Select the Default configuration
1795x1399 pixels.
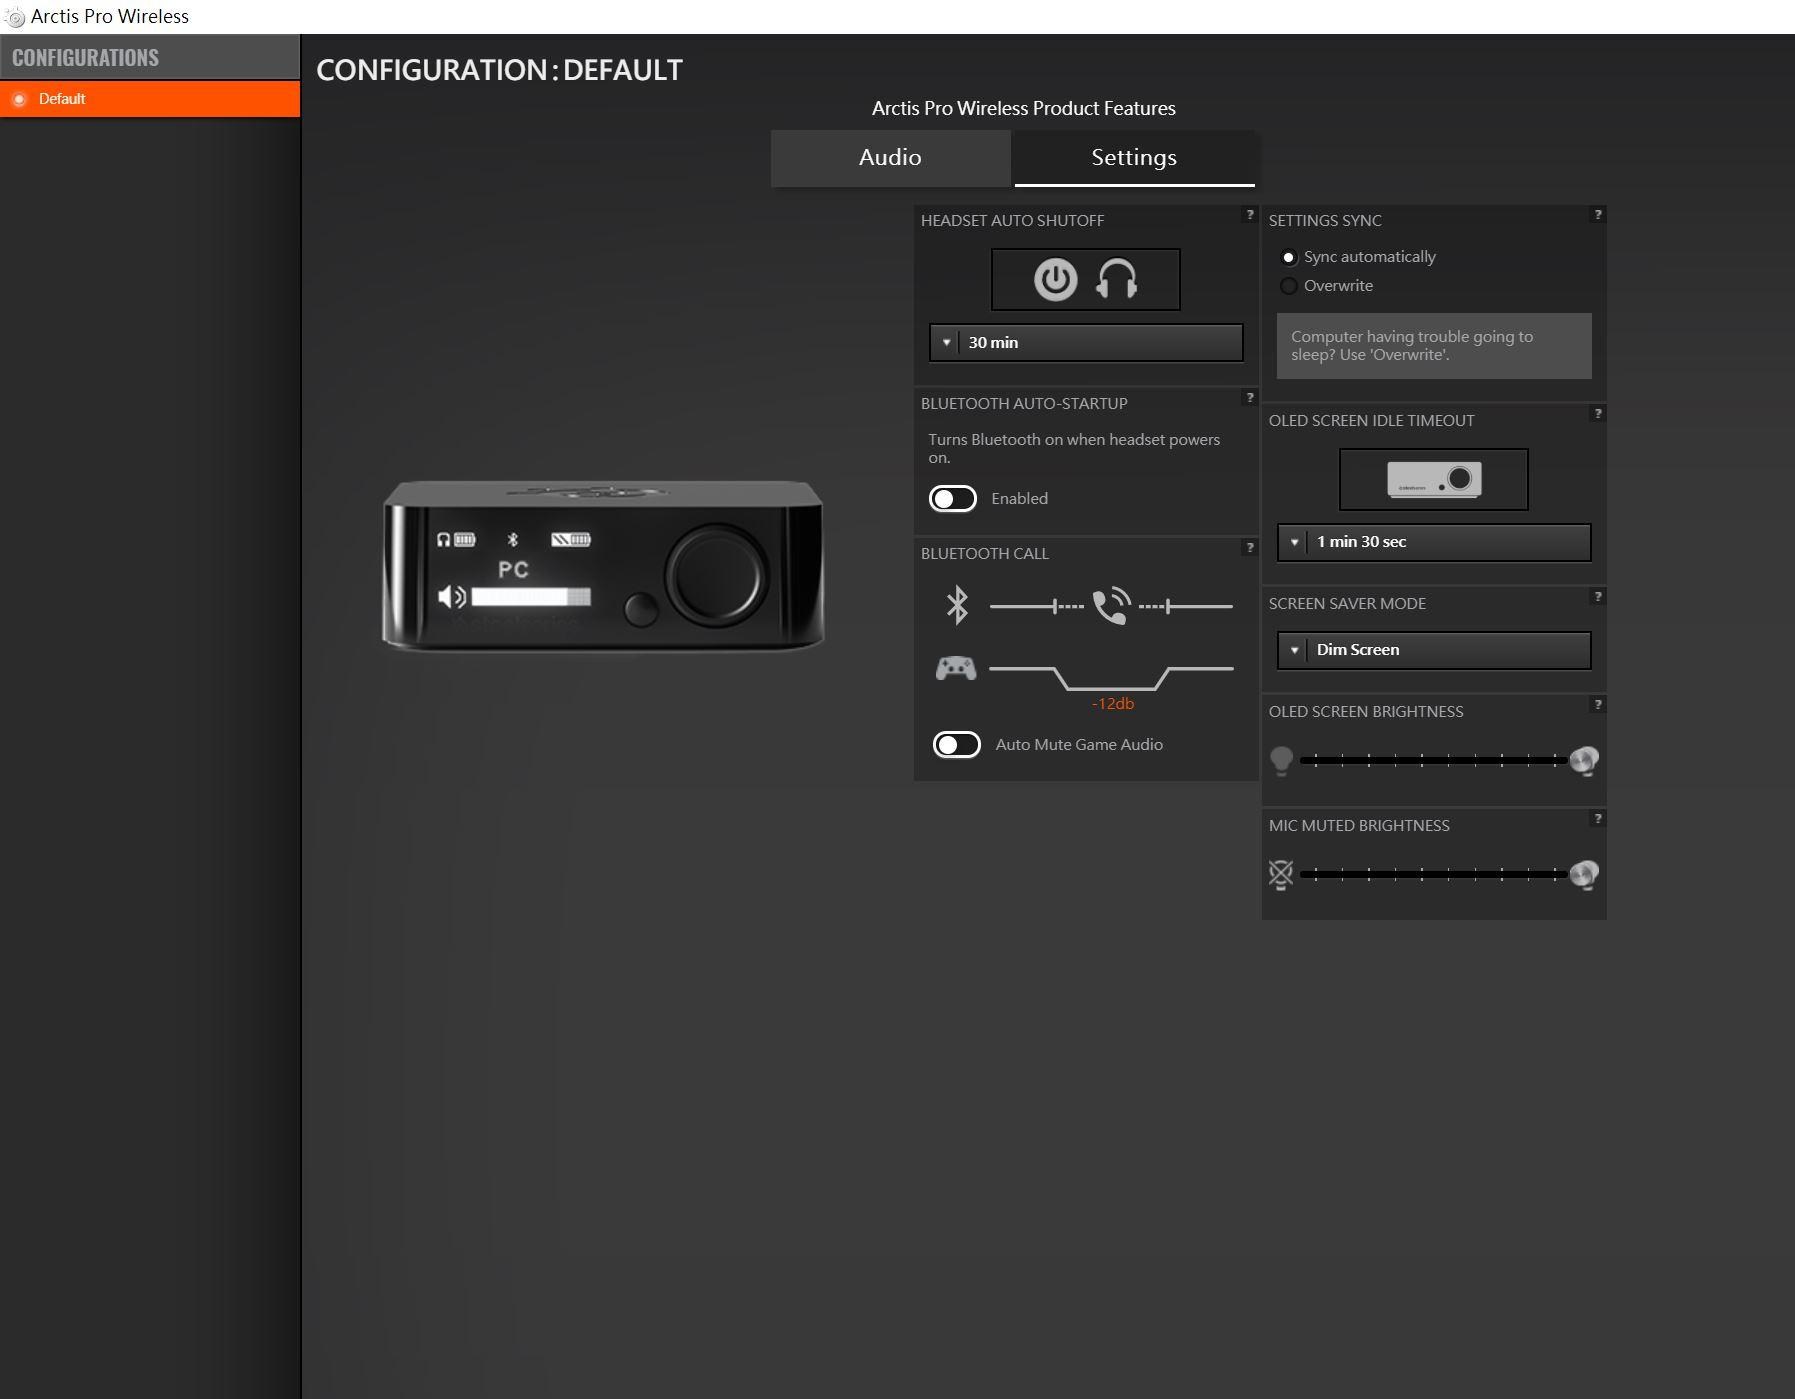[150, 99]
